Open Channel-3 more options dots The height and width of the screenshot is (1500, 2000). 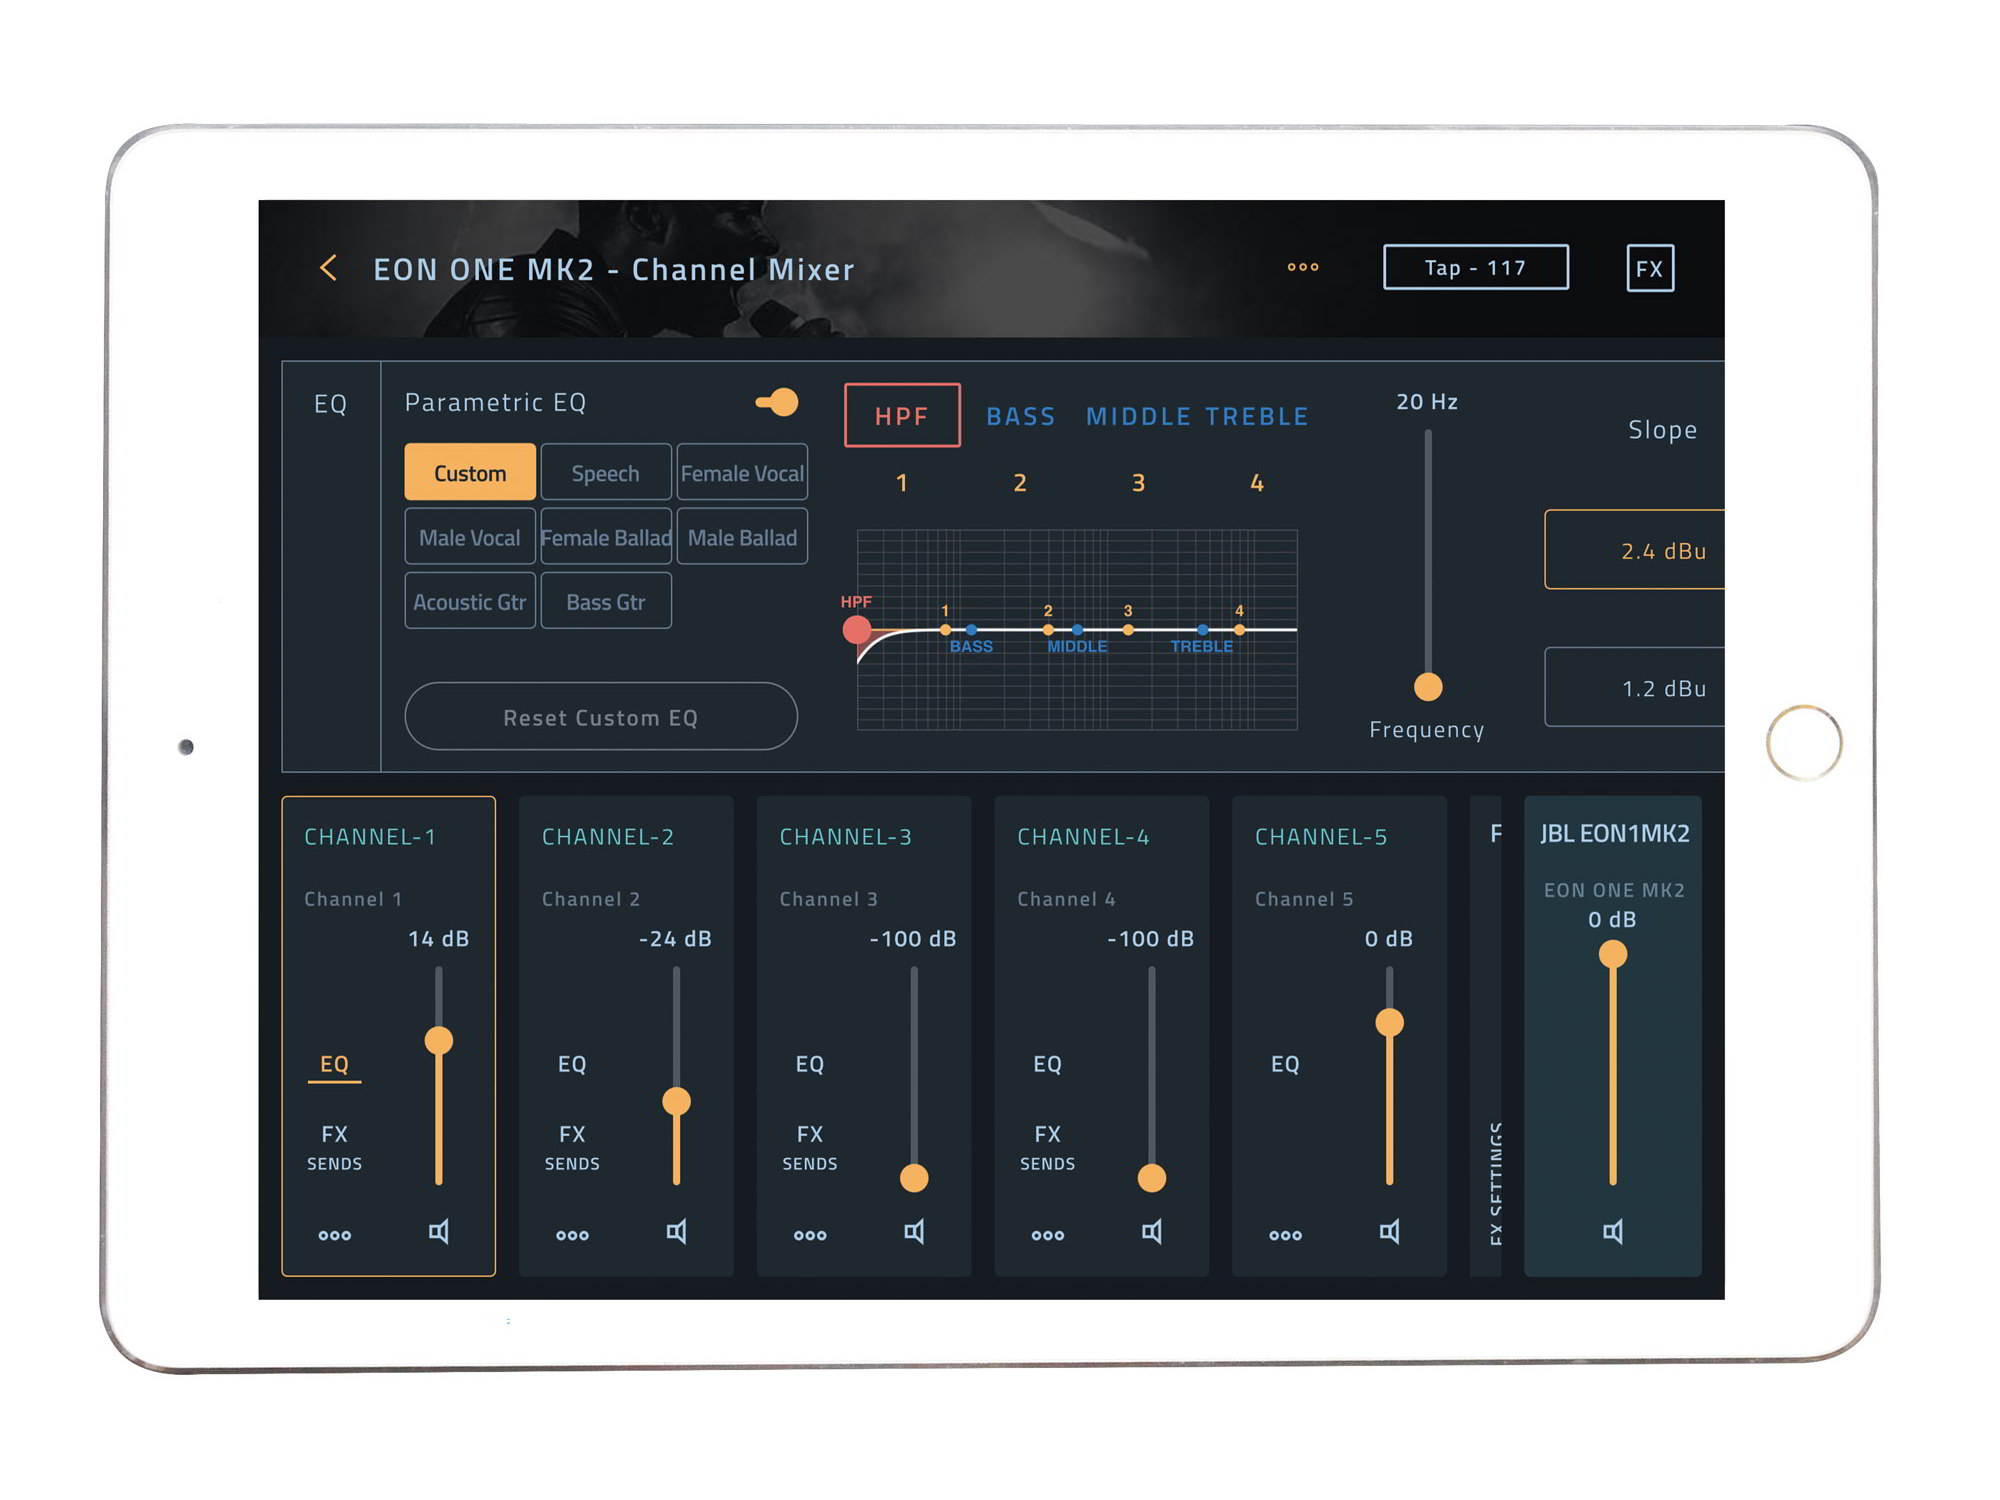810,1236
